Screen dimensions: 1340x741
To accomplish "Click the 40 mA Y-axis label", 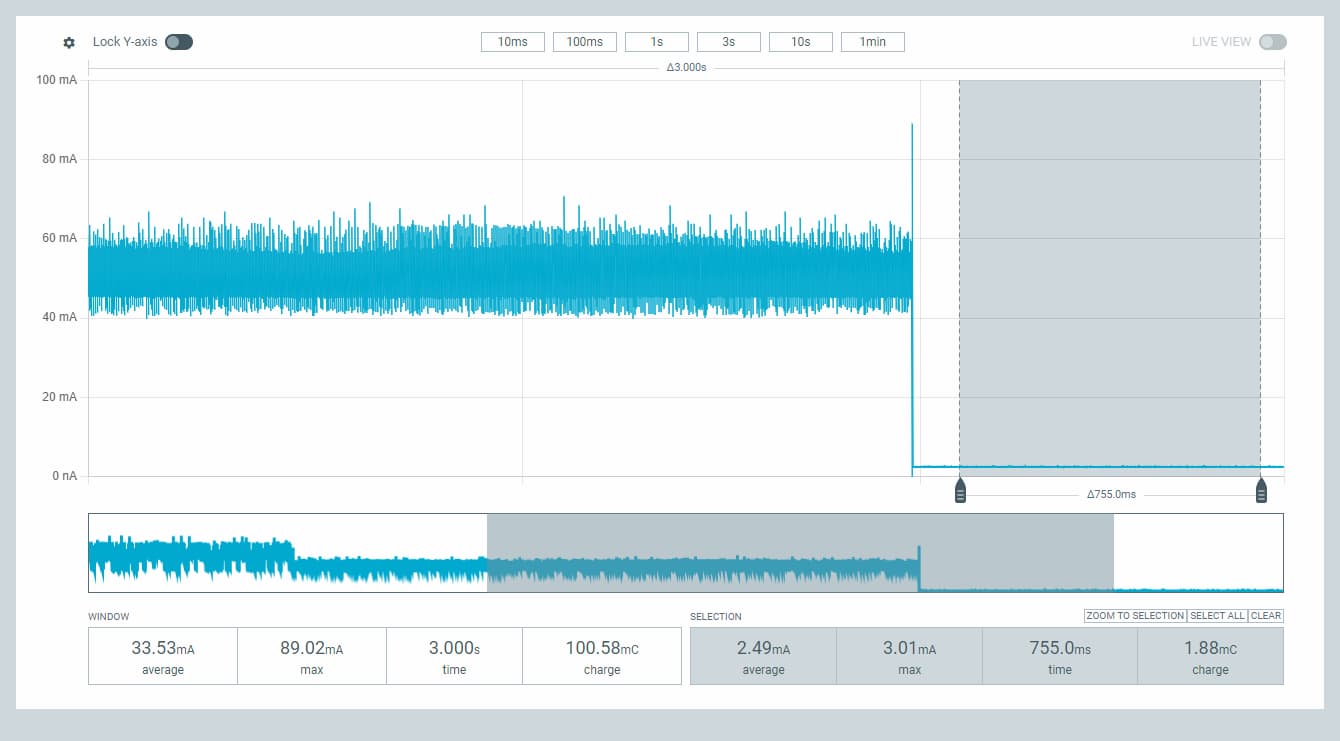I will [60, 317].
